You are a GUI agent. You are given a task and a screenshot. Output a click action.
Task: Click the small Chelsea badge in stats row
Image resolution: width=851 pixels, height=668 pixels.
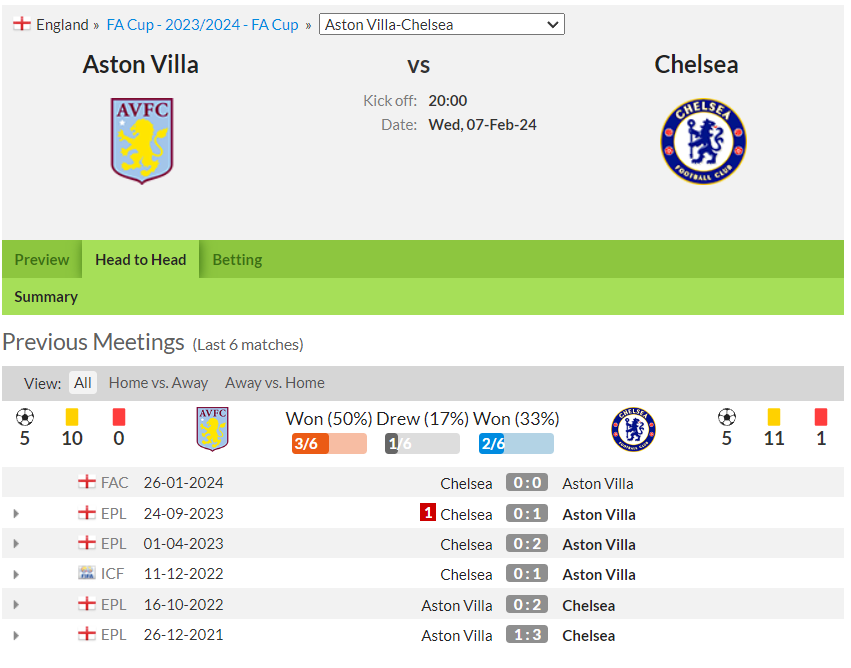click(633, 429)
